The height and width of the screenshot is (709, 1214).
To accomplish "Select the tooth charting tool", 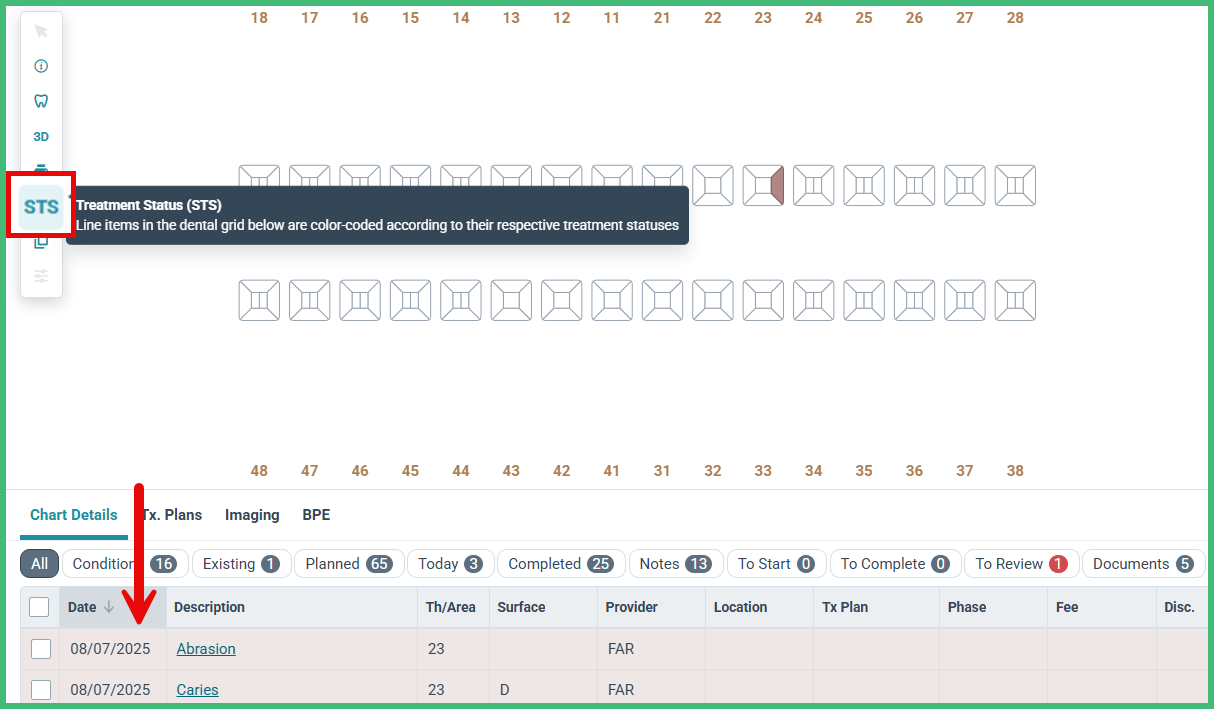I will click(40, 100).
